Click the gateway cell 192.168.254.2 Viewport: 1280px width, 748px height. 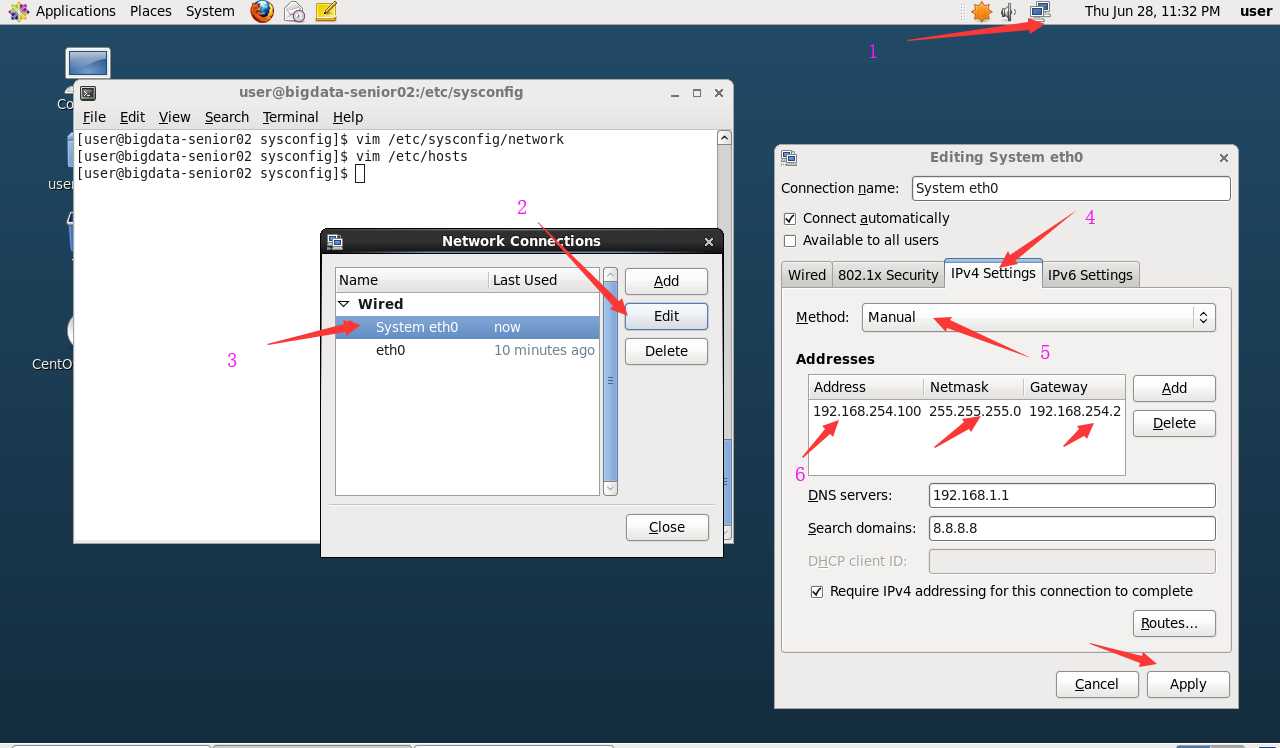(x=1075, y=411)
